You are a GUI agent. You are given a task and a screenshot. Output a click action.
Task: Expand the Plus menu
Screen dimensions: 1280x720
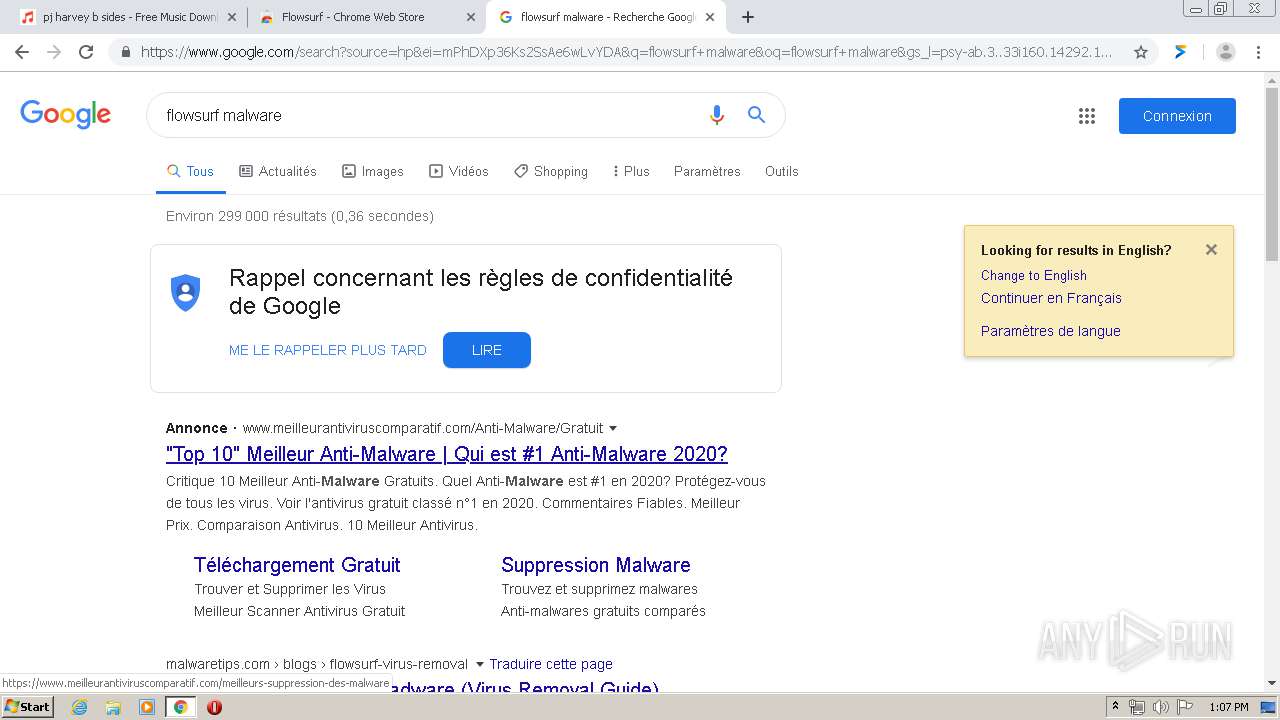tap(631, 171)
